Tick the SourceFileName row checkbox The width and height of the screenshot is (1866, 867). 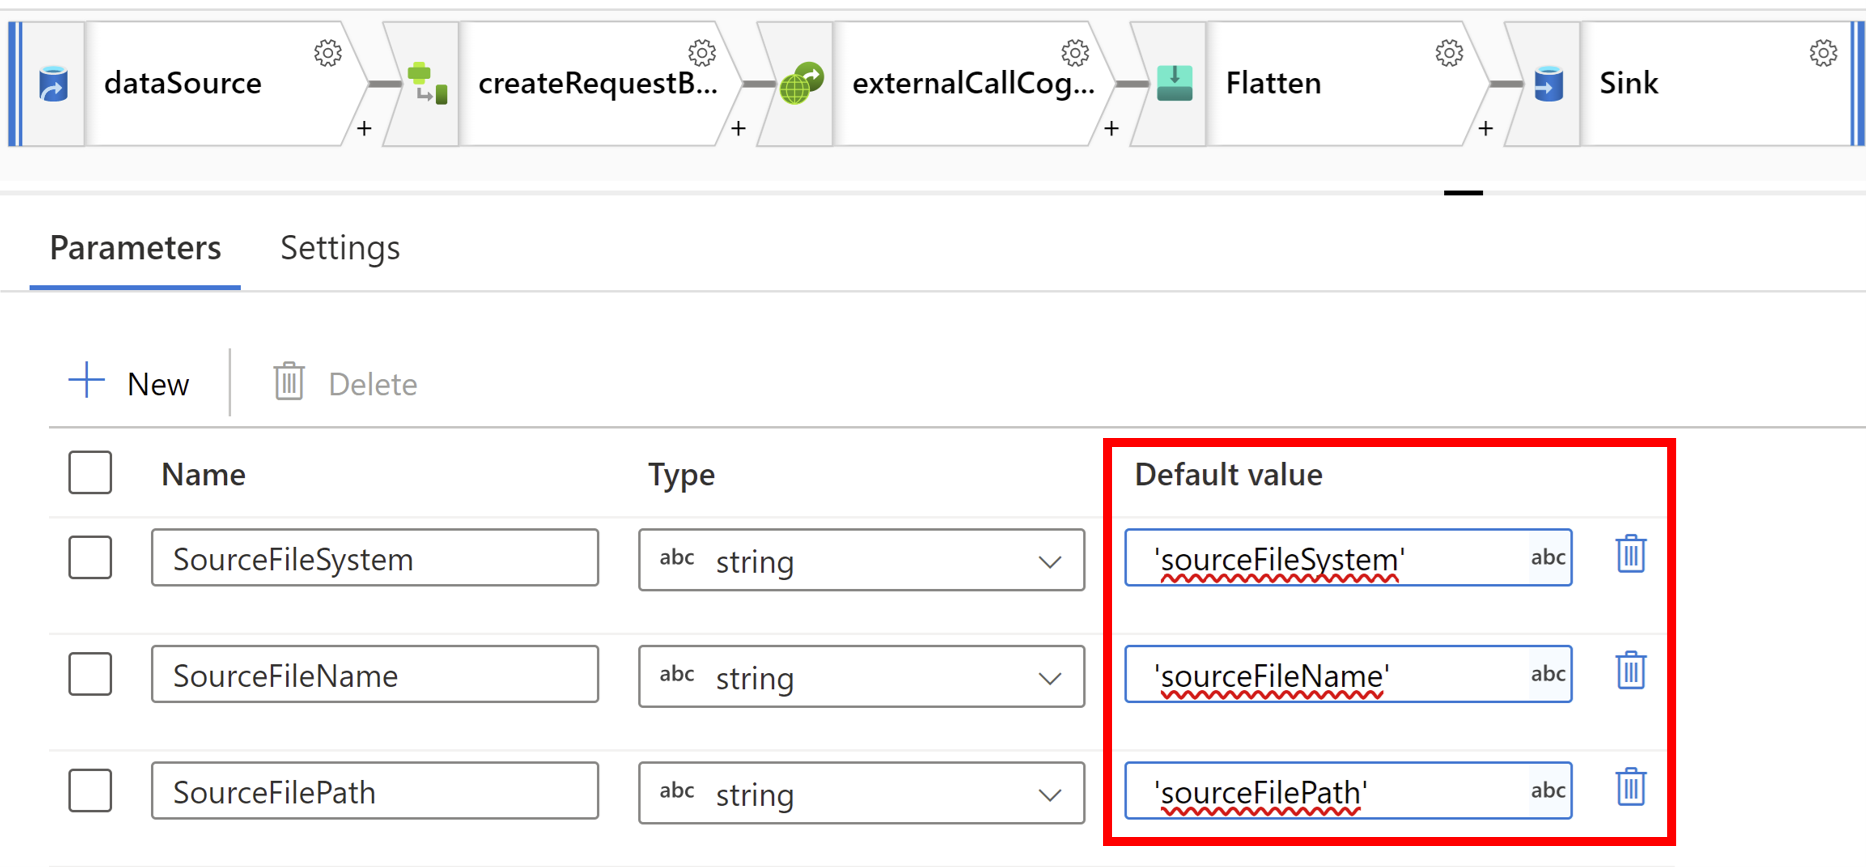click(90, 674)
